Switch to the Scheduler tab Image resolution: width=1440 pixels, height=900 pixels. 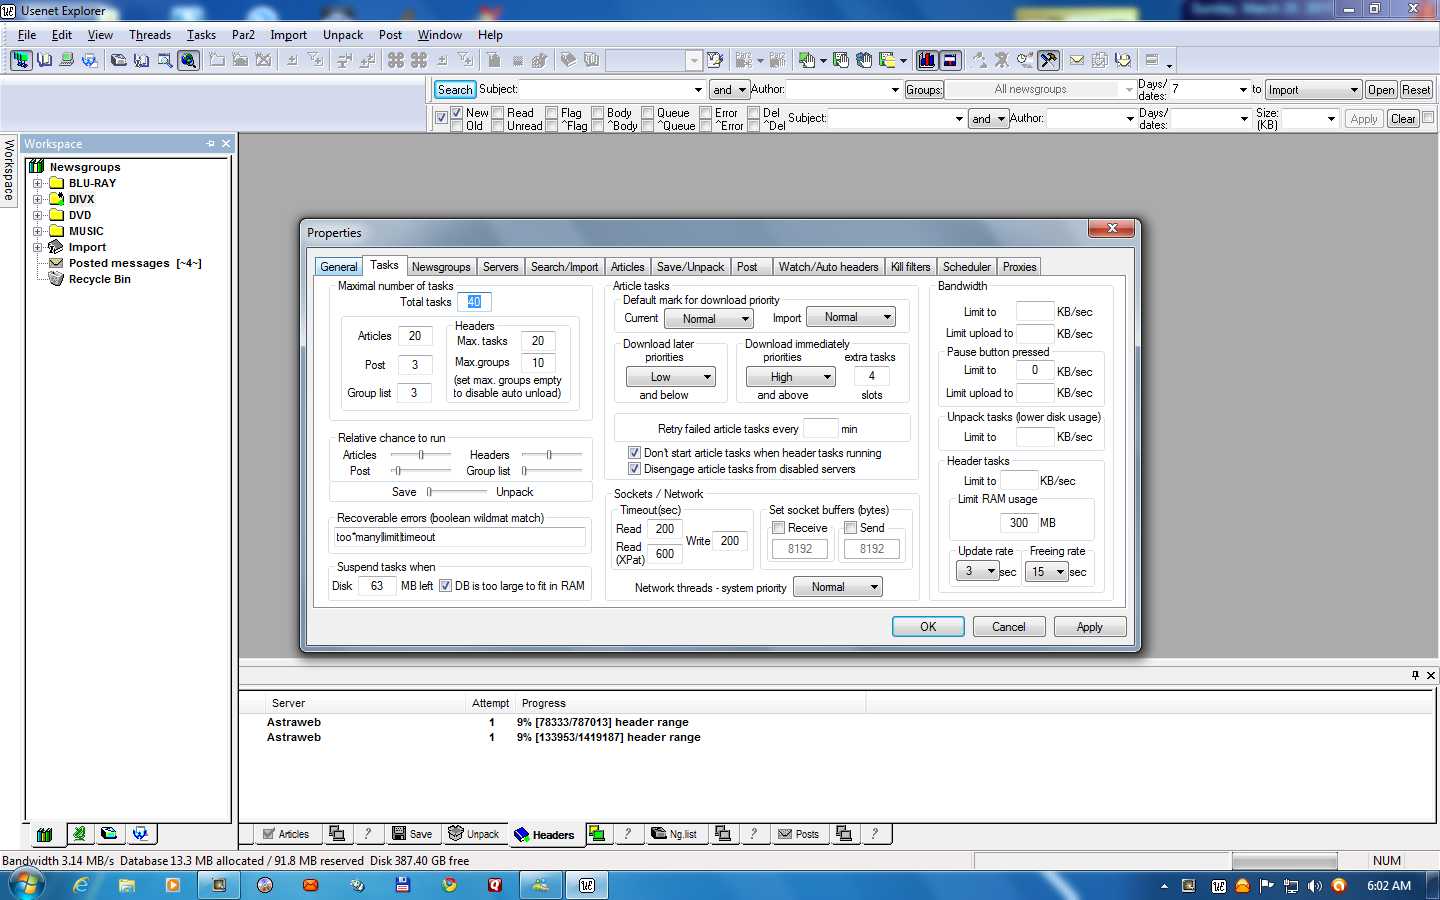coord(966,267)
